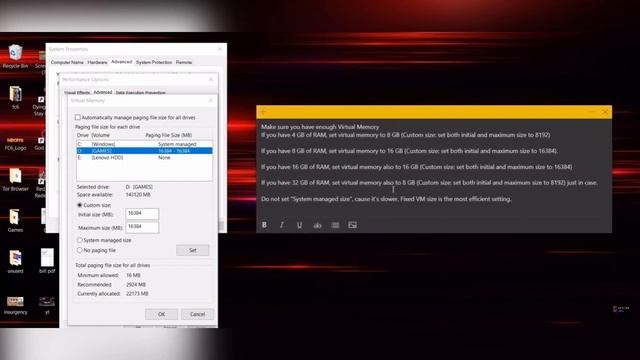640x360 pixels.
Task: Click the Set button
Action: coord(193,250)
